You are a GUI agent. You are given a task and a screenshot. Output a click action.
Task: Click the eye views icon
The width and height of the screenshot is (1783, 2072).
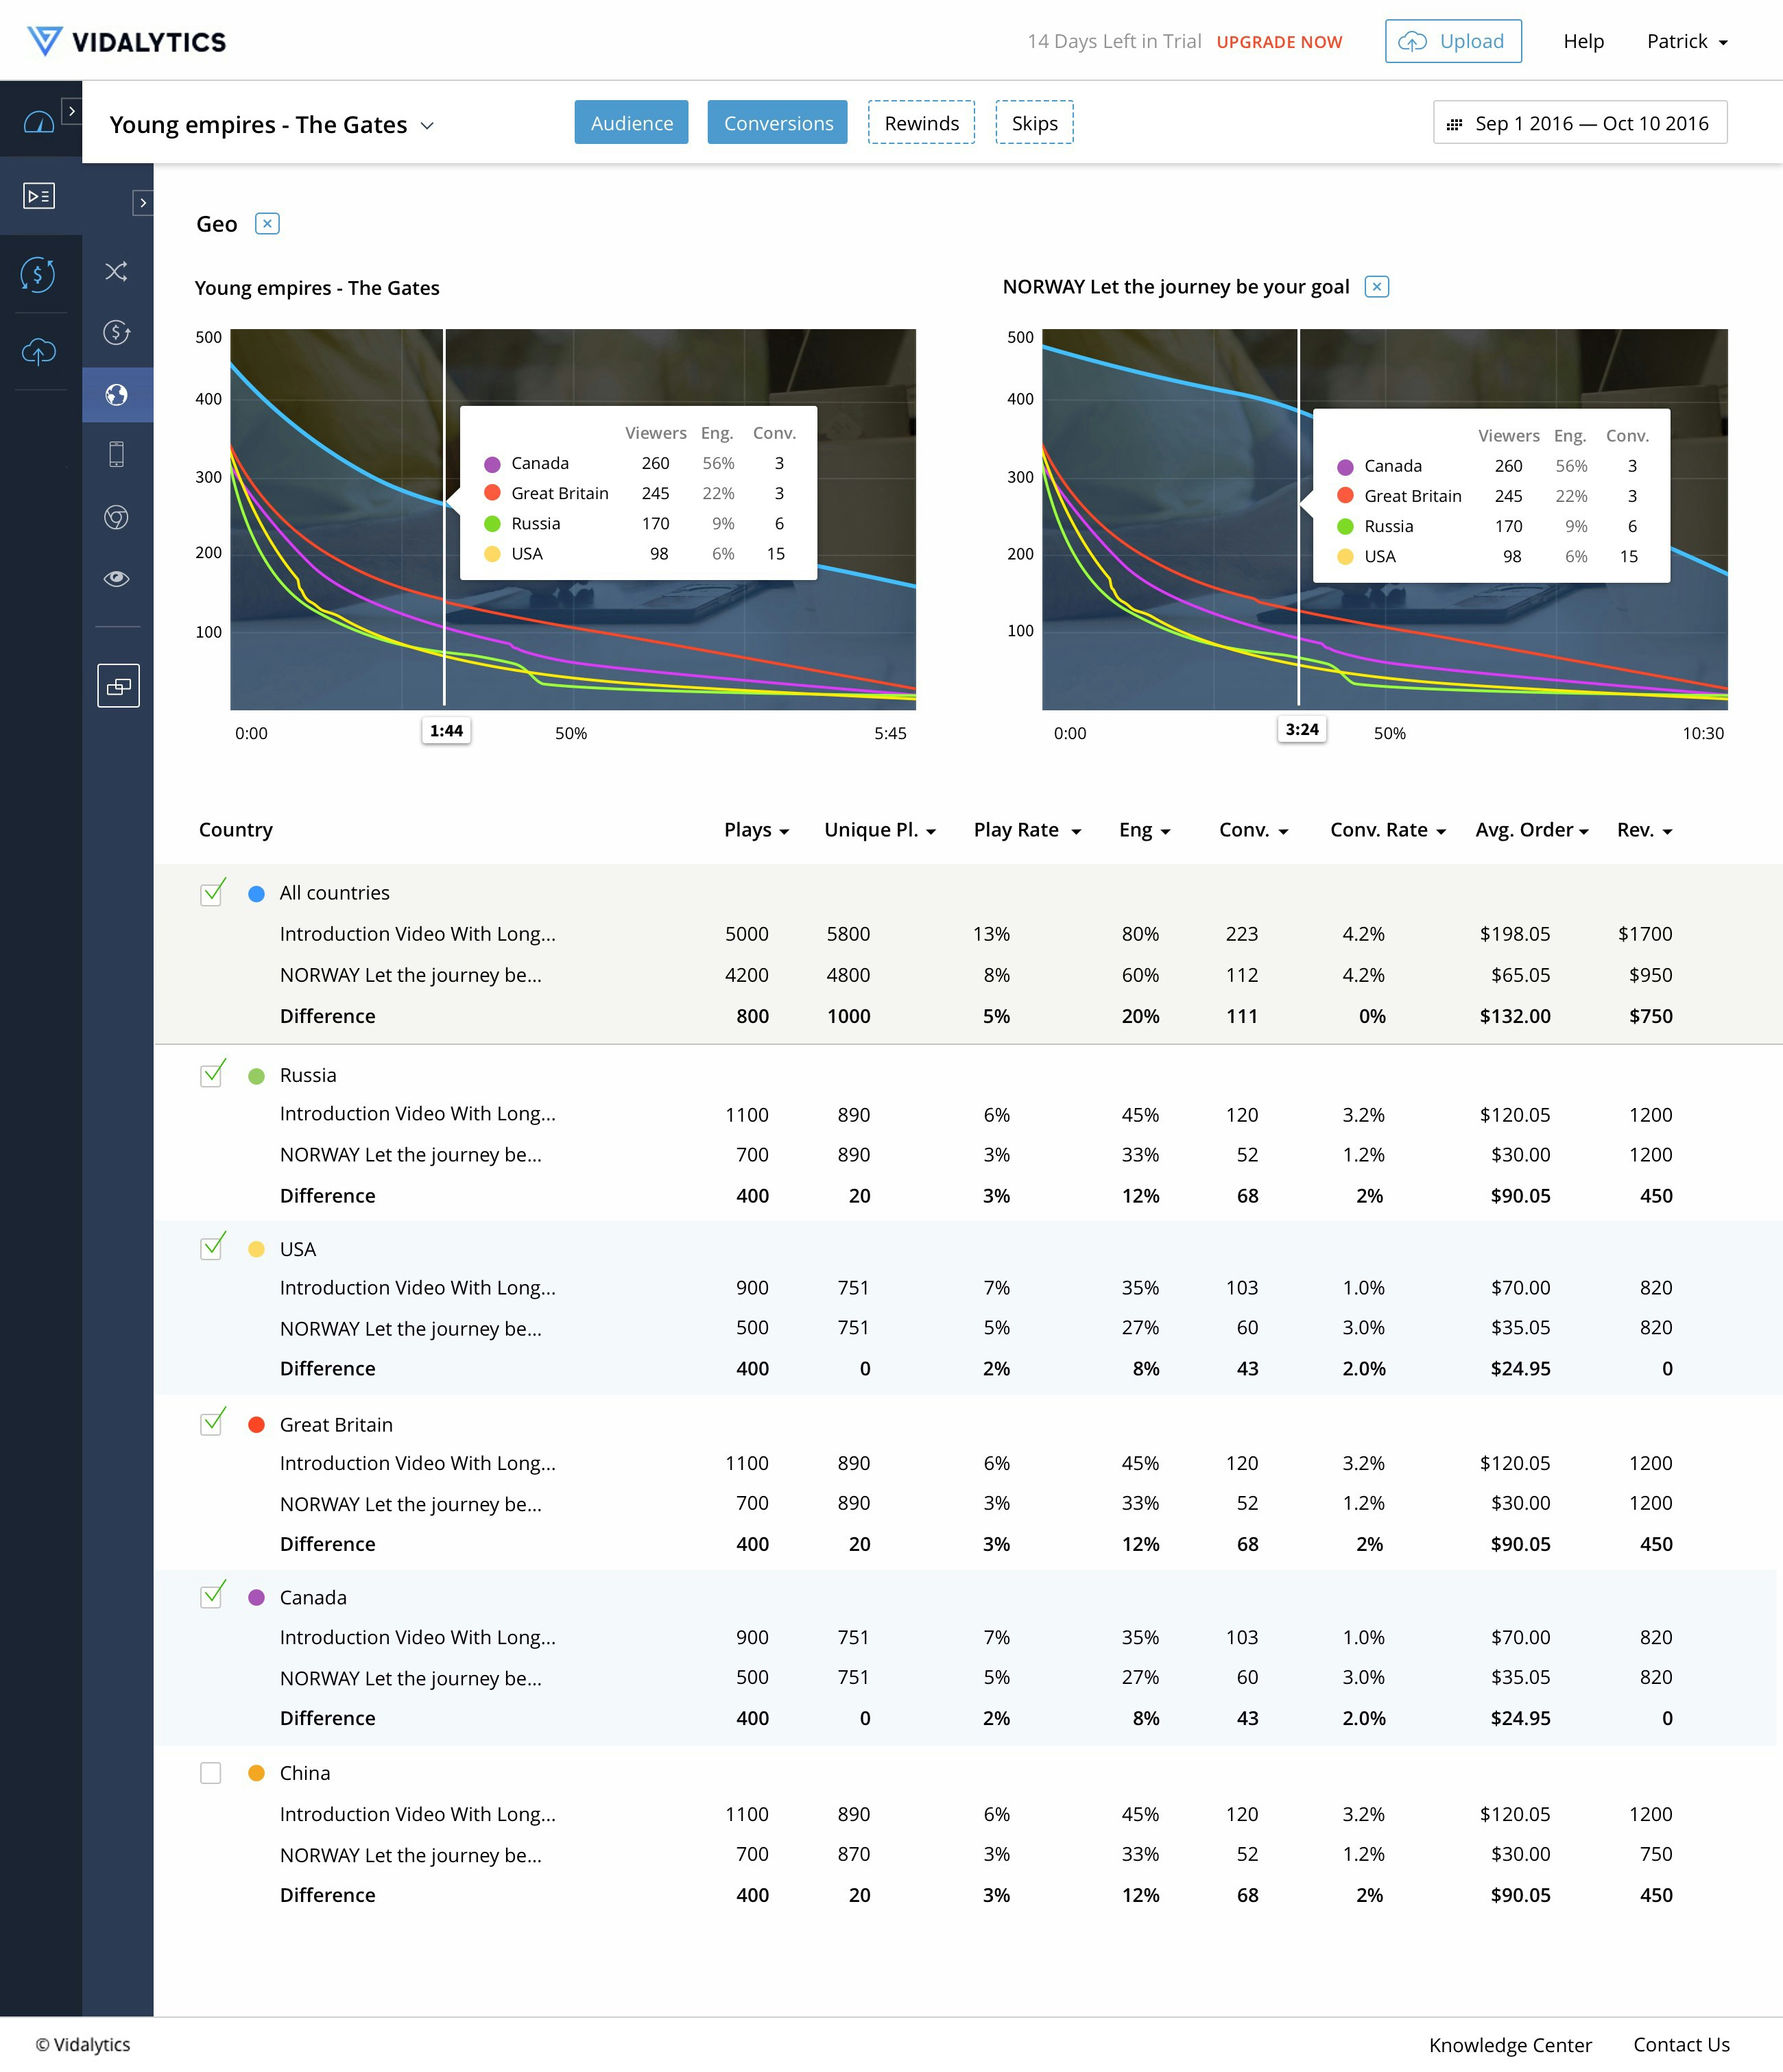click(x=117, y=578)
